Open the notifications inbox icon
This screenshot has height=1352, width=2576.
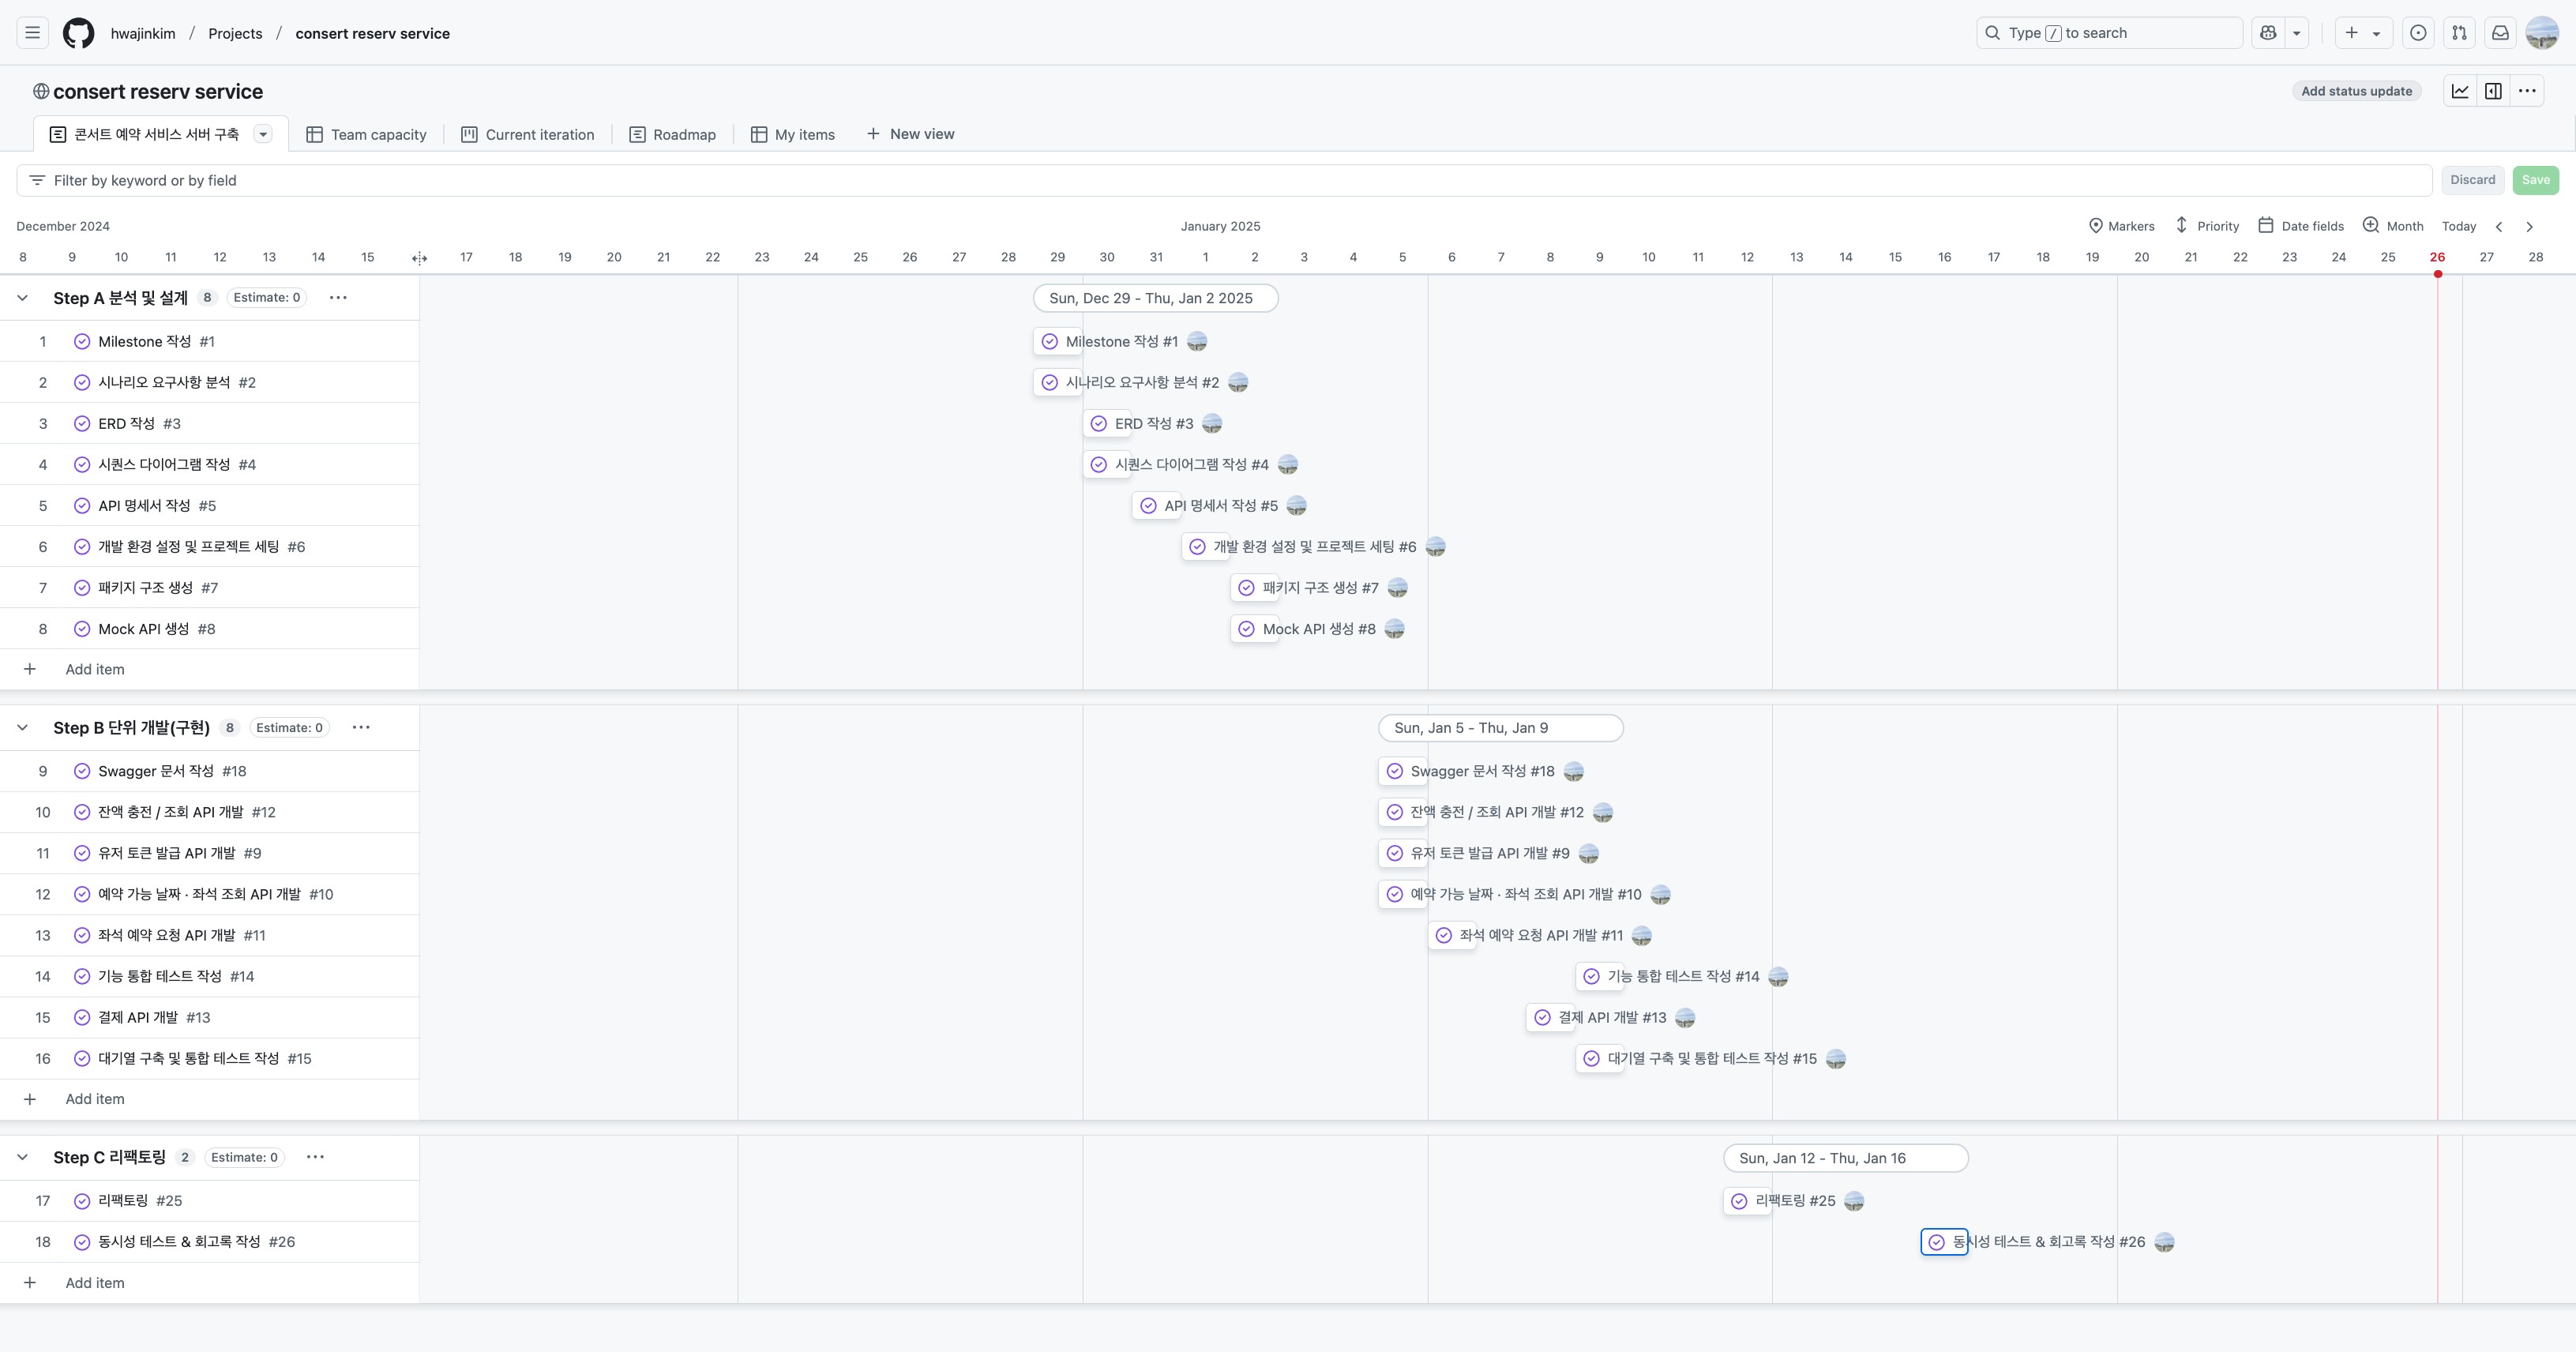click(x=2500, y=33)
